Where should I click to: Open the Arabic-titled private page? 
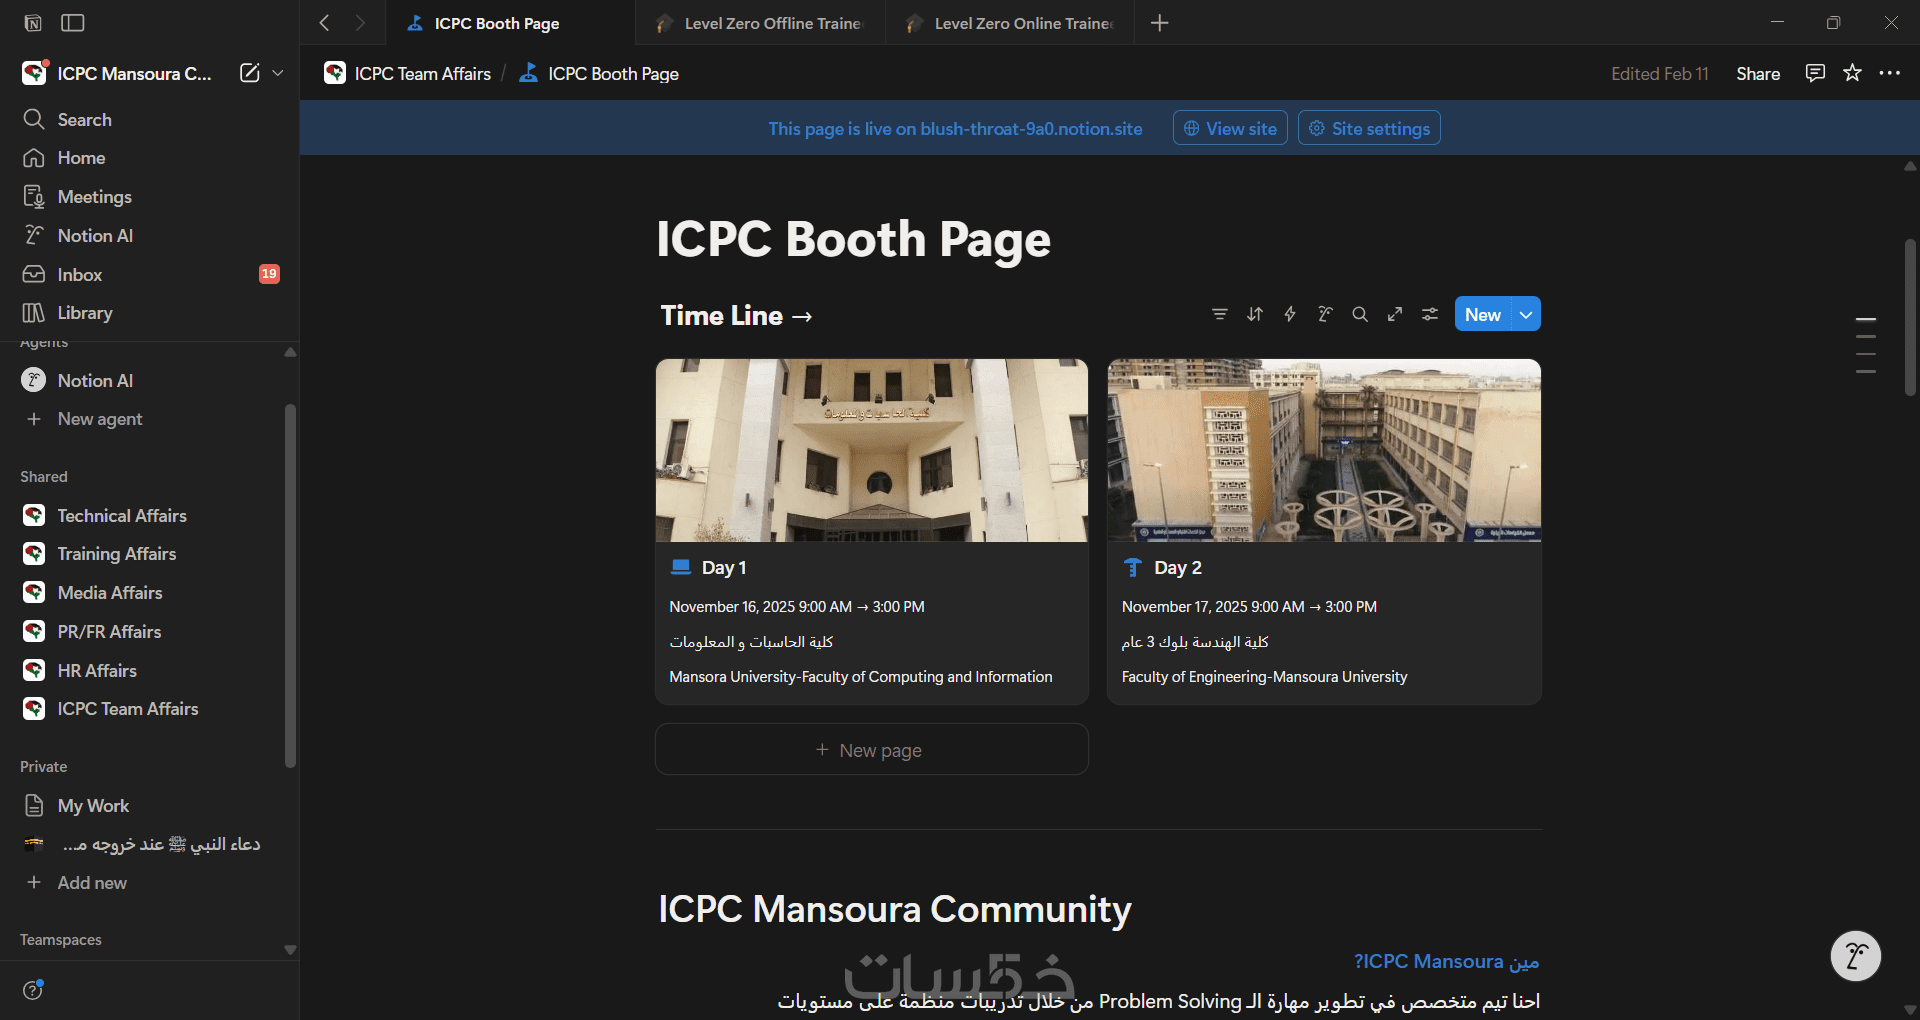(145, 845)
